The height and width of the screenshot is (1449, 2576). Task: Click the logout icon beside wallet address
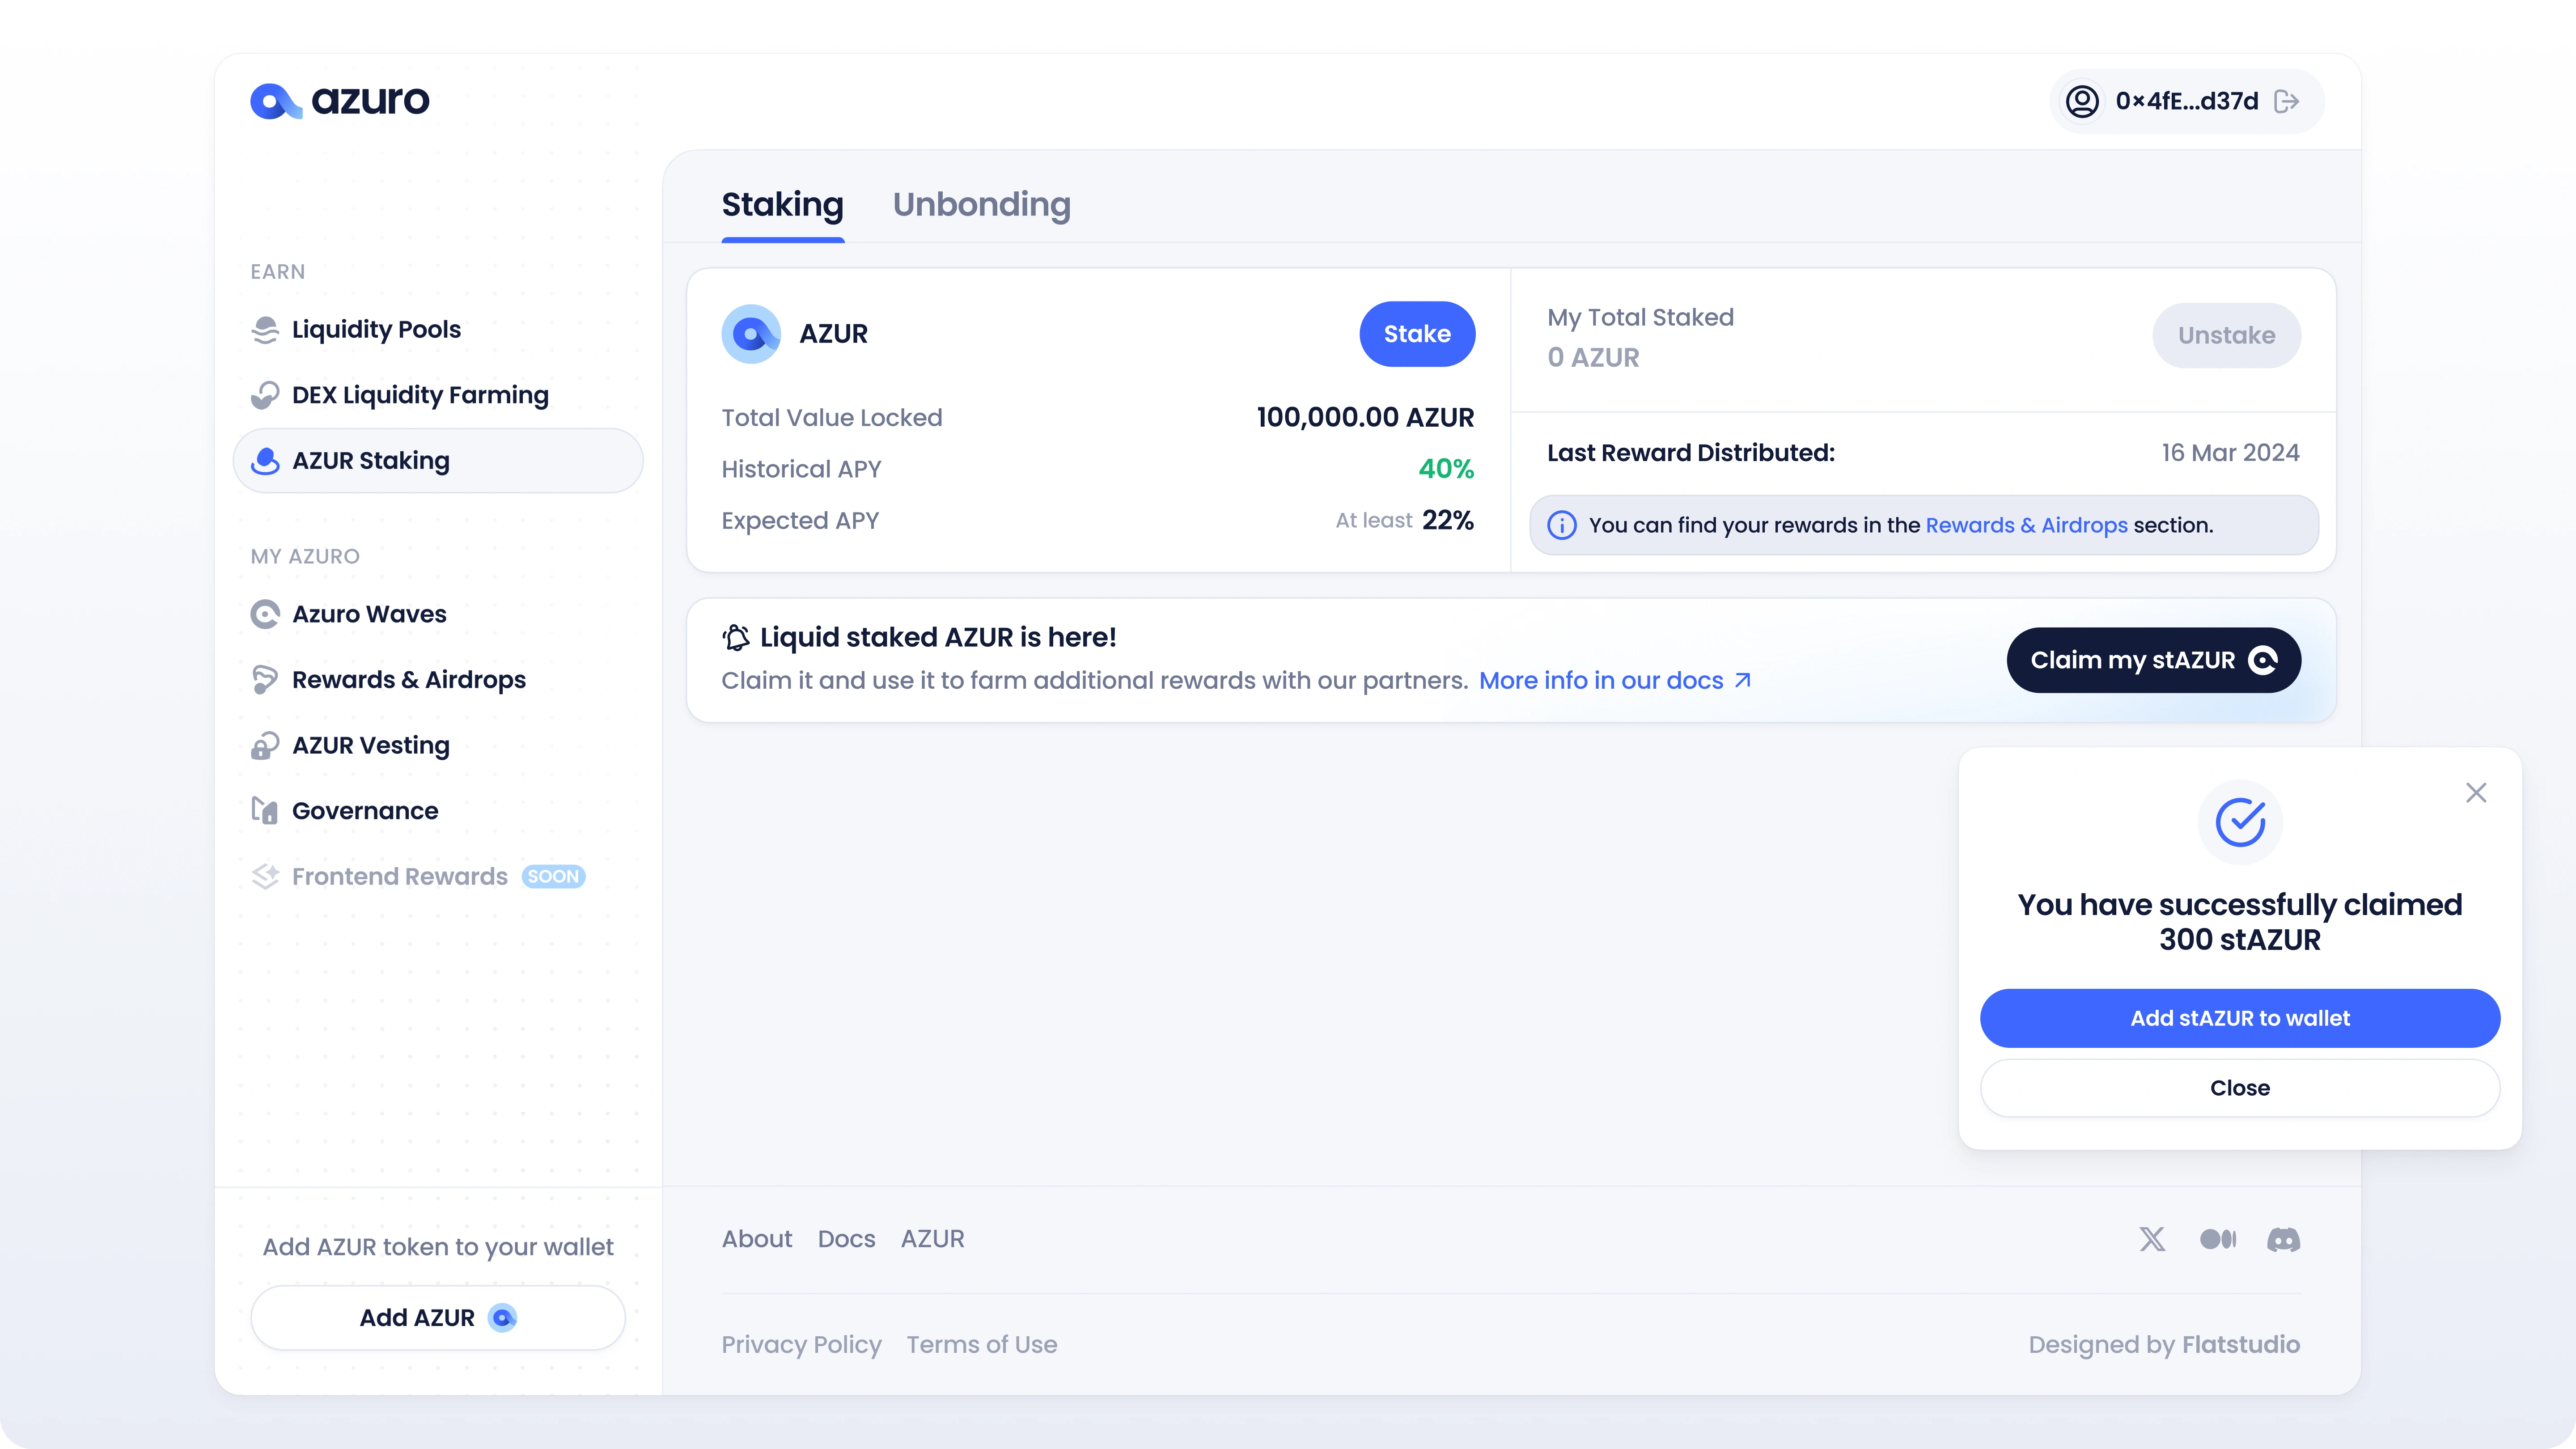click(2287, 101)
